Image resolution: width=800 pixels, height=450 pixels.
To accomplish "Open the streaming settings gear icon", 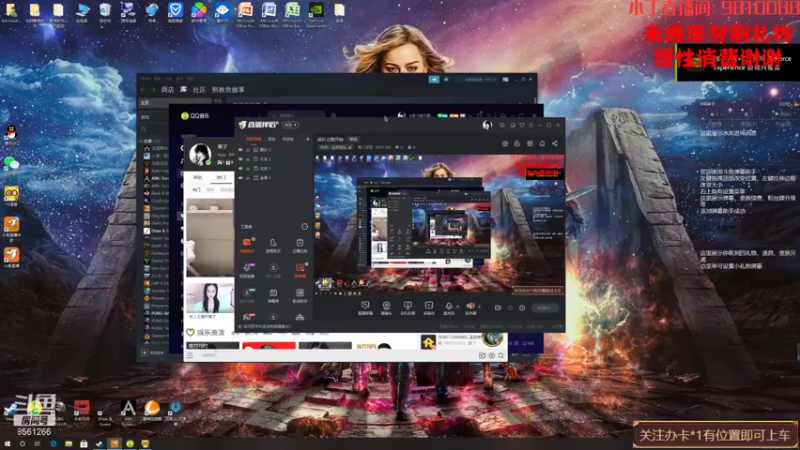I will 522,308.
